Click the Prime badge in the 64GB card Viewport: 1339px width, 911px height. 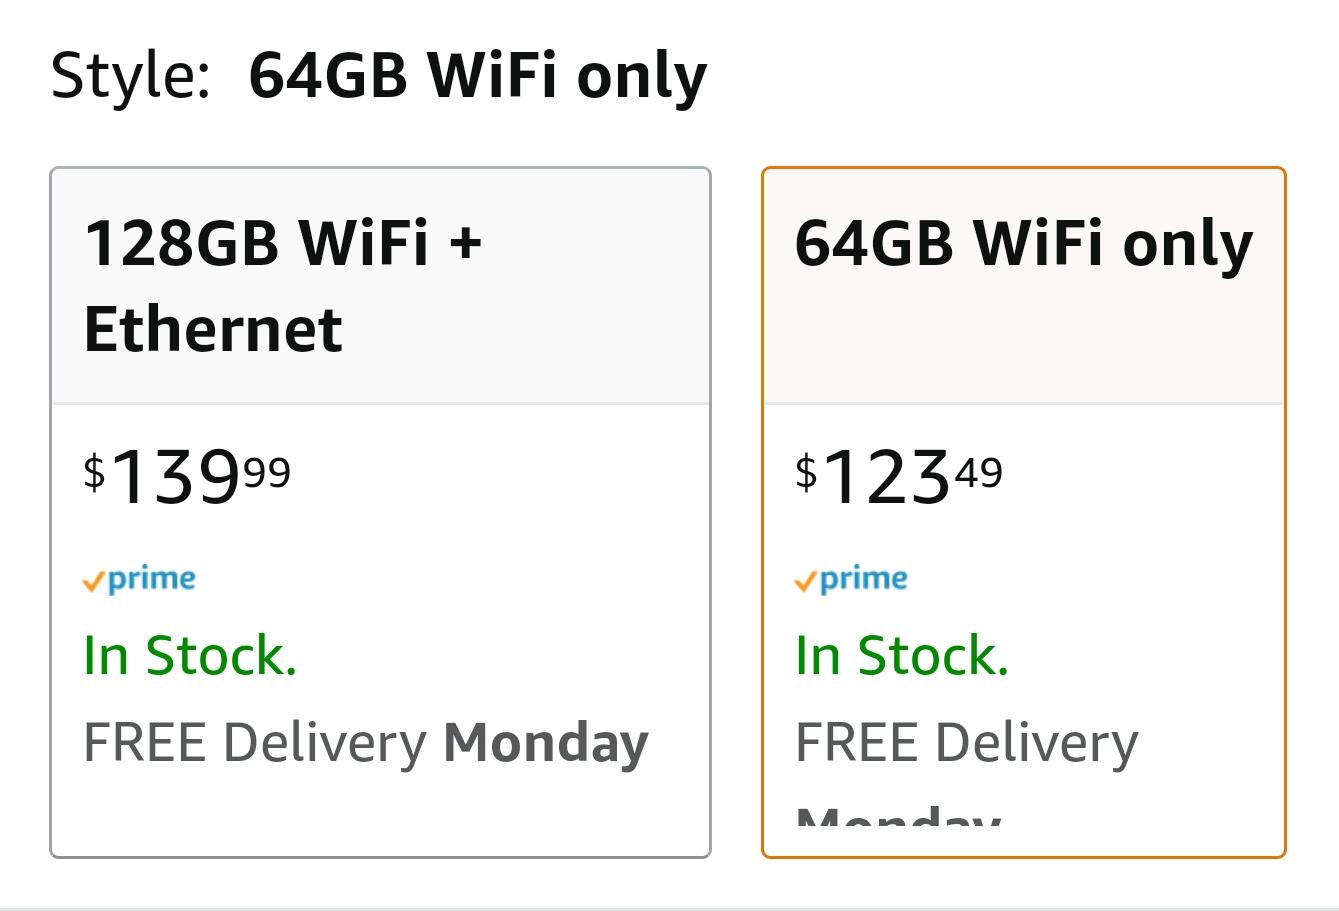click(x=851, y=580)
